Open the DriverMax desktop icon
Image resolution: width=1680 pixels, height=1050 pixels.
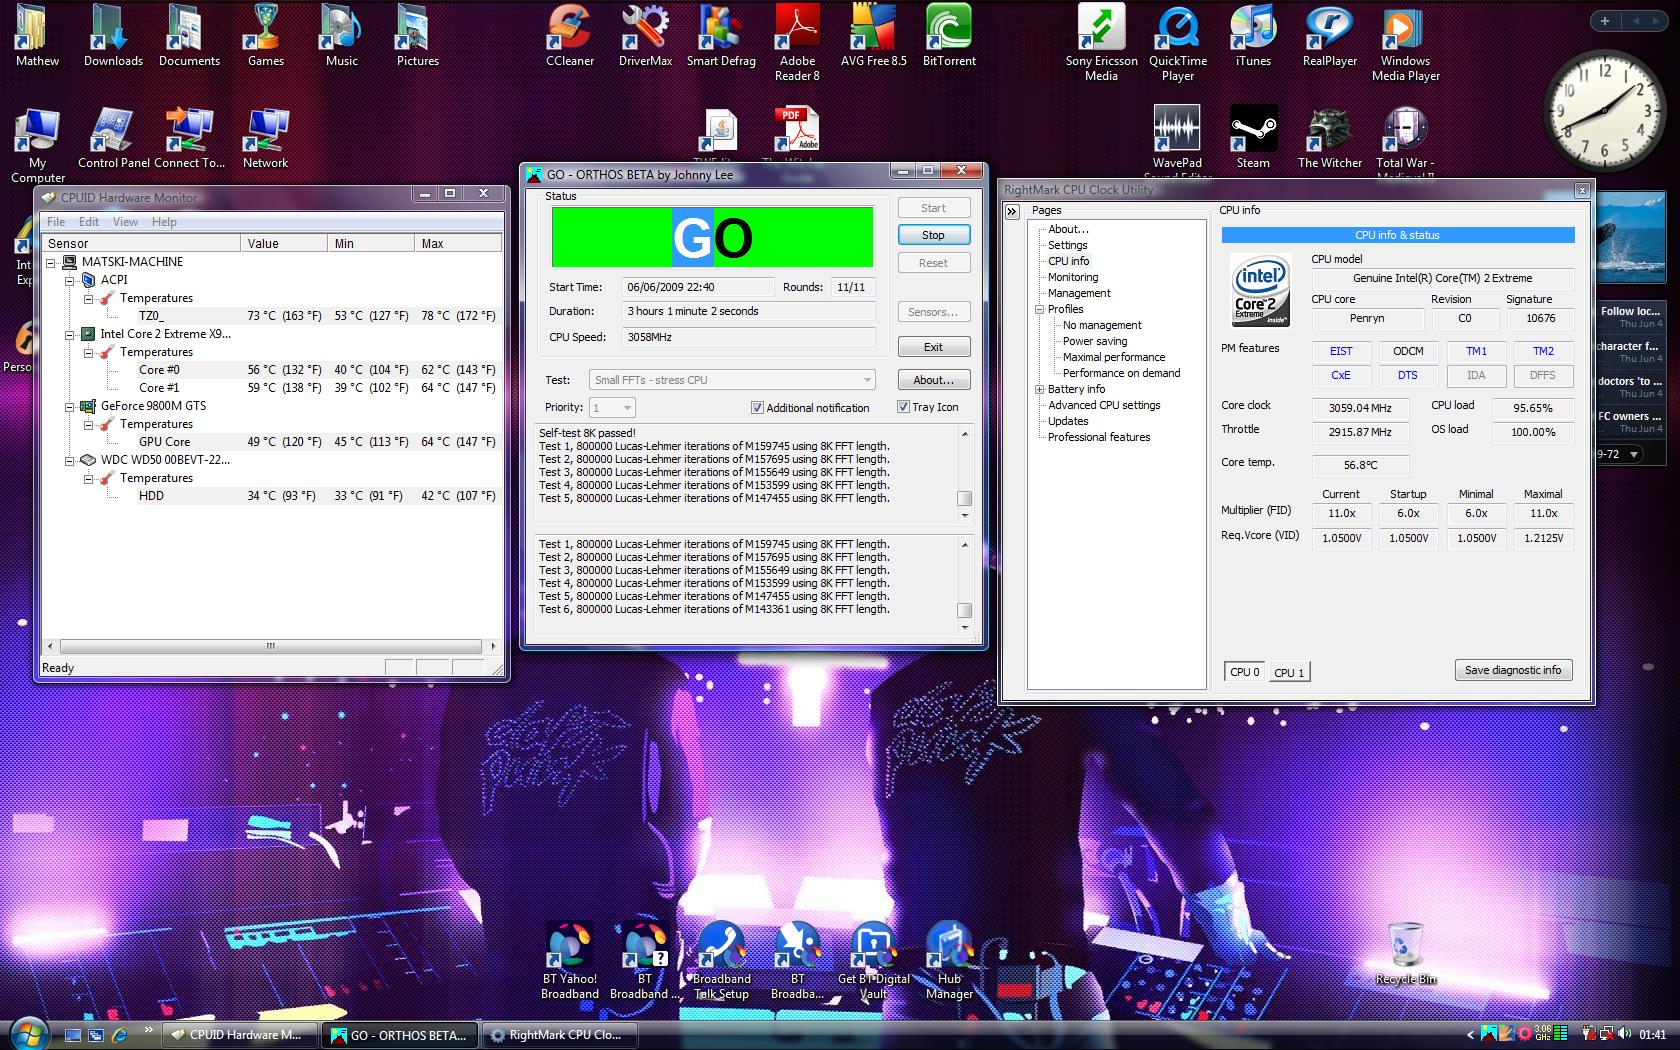click(x=645, y=35)
